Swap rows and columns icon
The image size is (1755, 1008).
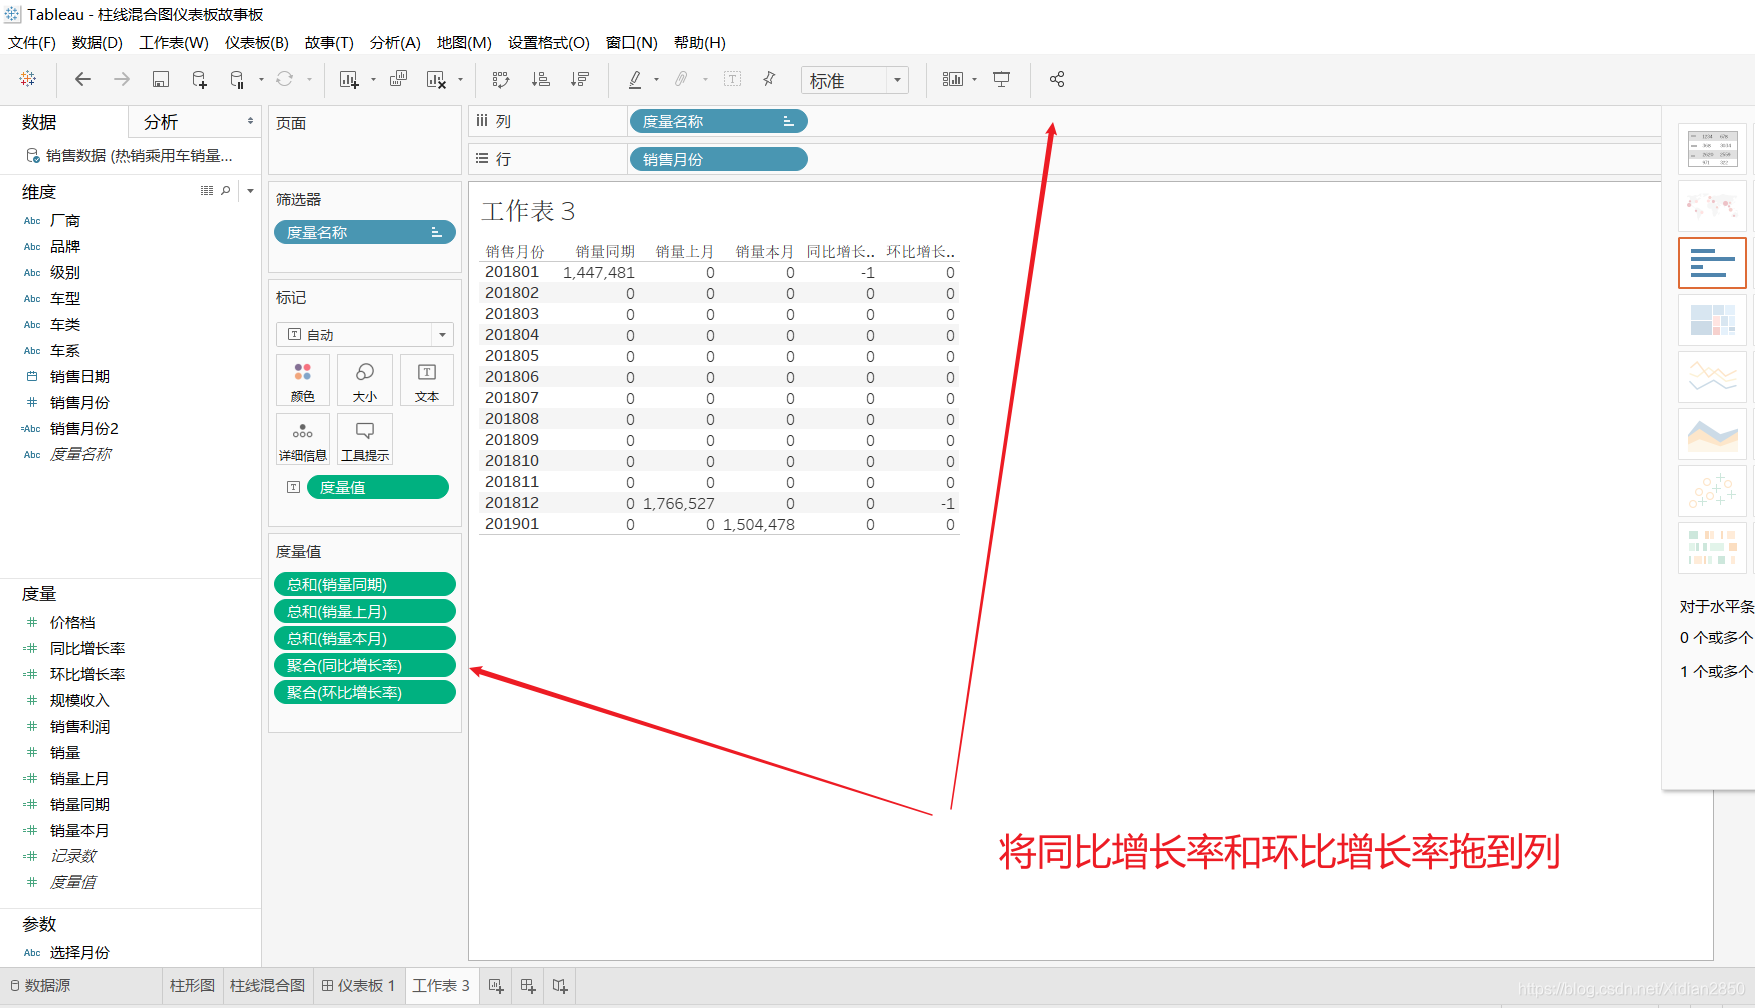tap(501, 79)
